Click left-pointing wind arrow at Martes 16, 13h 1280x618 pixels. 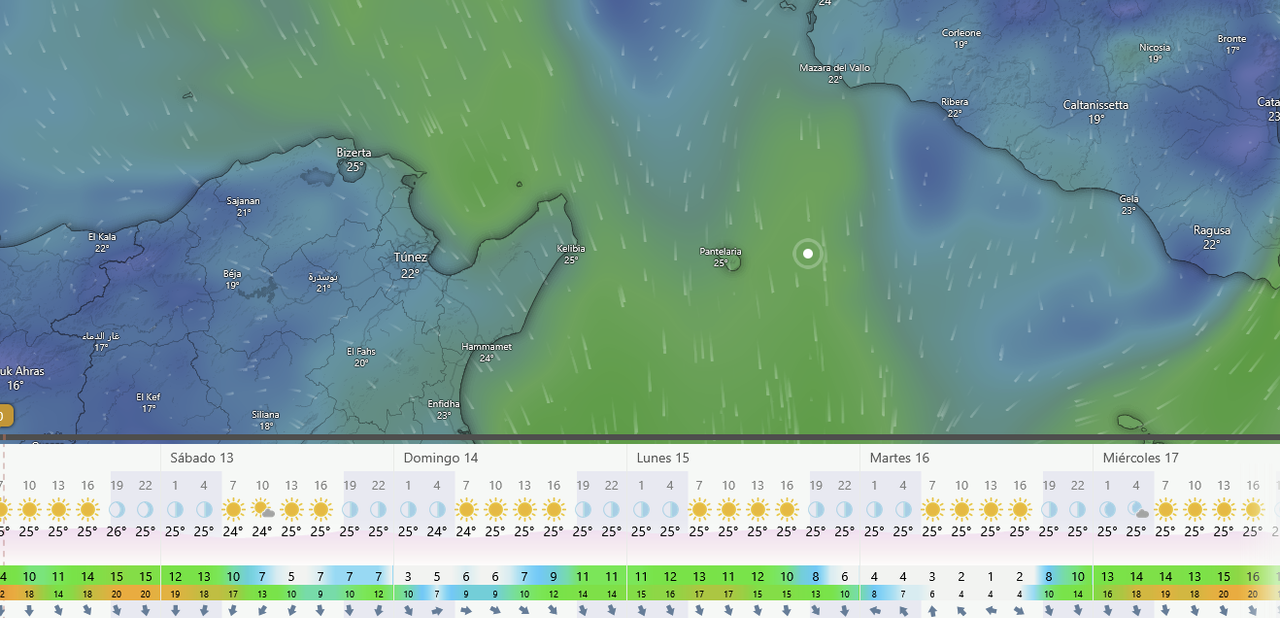point(991,610)
